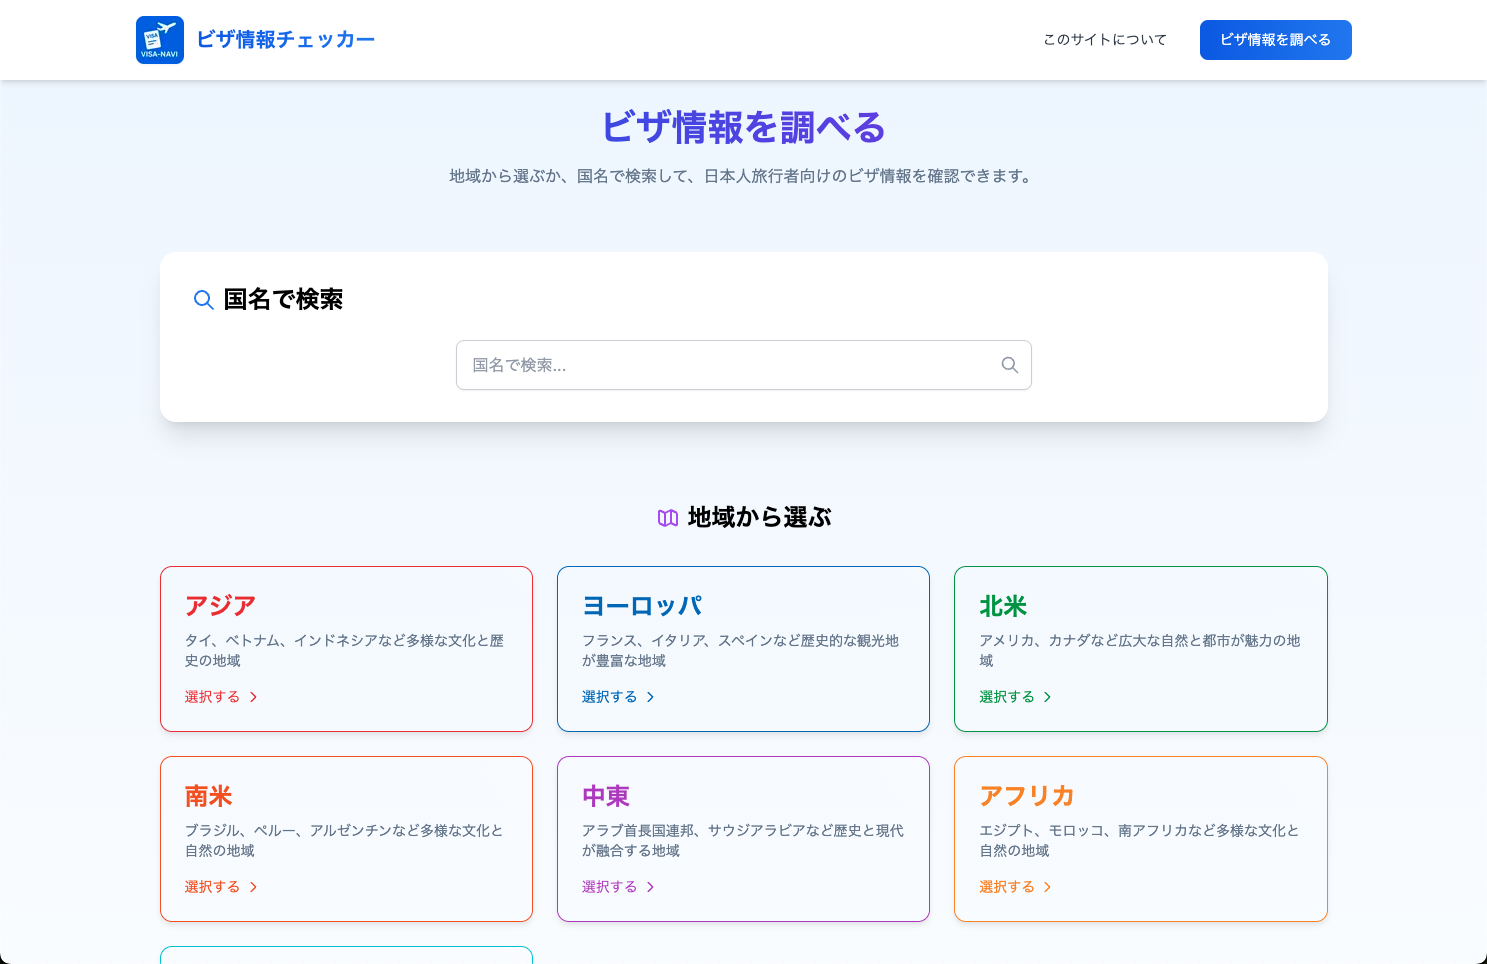Image resolution: width=1487 pixels, height=964 pixels.
Task: Click the chevron arrow in アジア card
Action: [253, 697]
